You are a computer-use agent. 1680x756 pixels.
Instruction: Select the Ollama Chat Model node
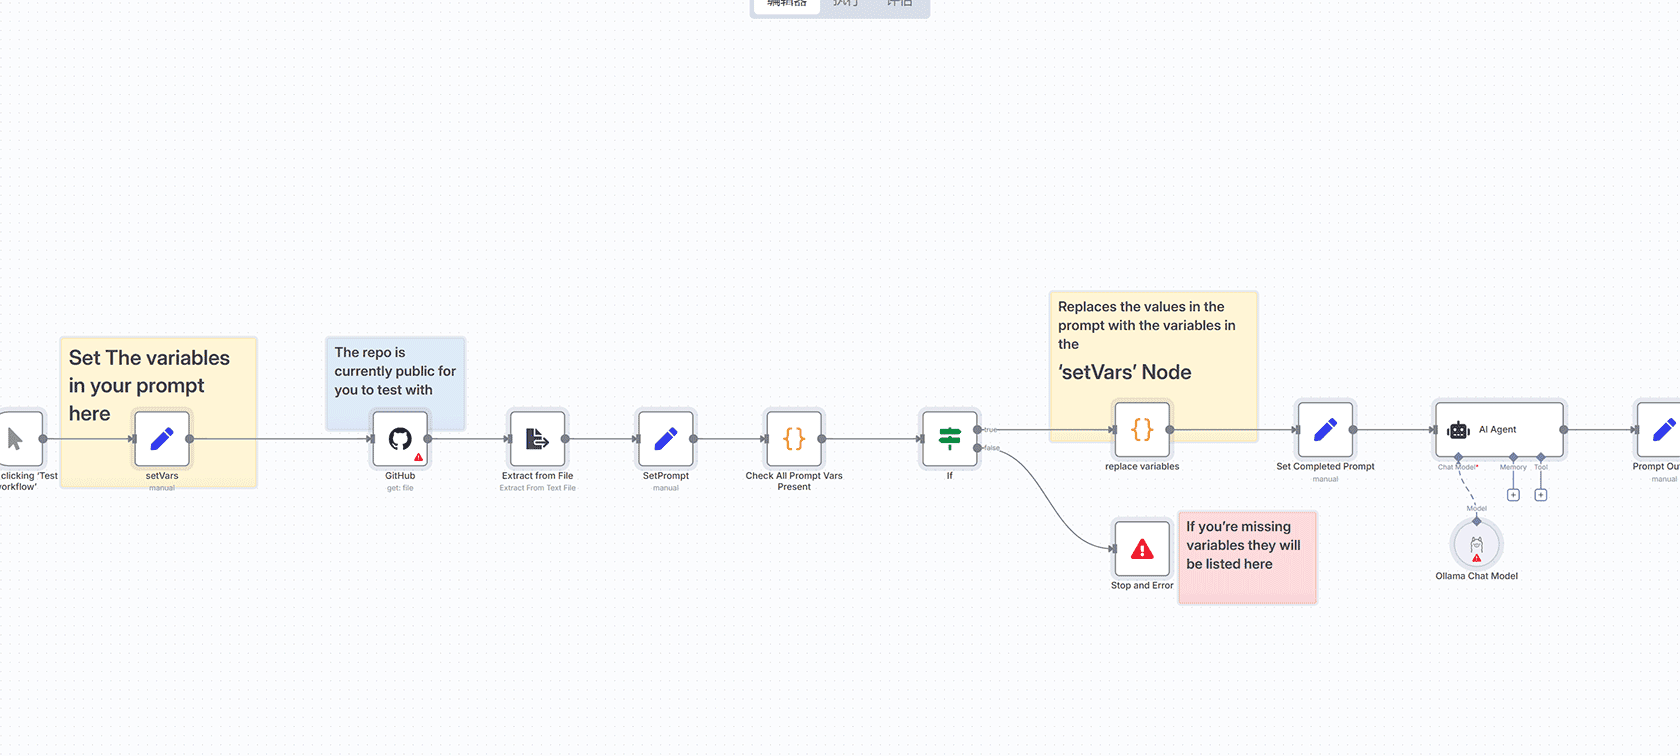click(x=1476, y=545)
